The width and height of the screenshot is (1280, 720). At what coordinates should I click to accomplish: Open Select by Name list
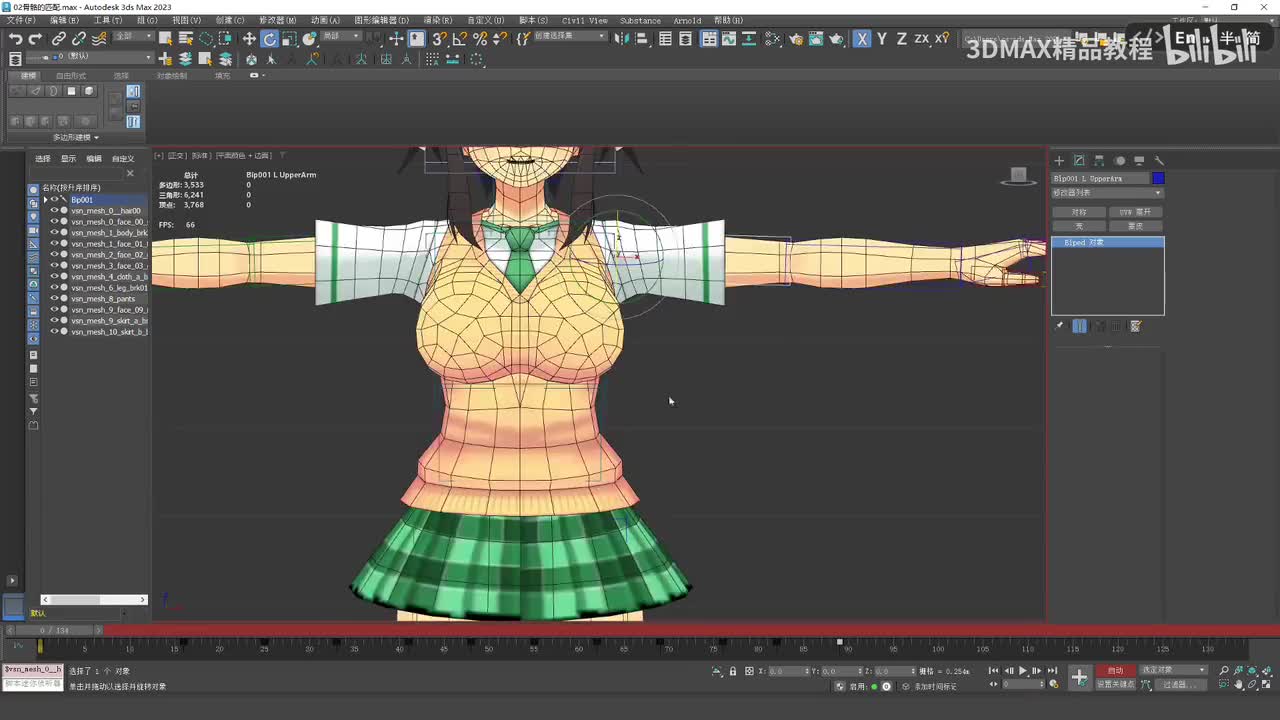tap(186, 39)
